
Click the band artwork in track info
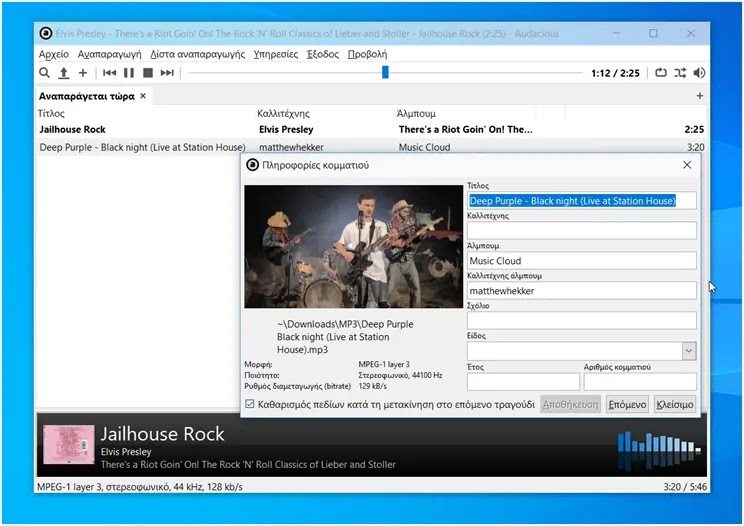point(353,247)
